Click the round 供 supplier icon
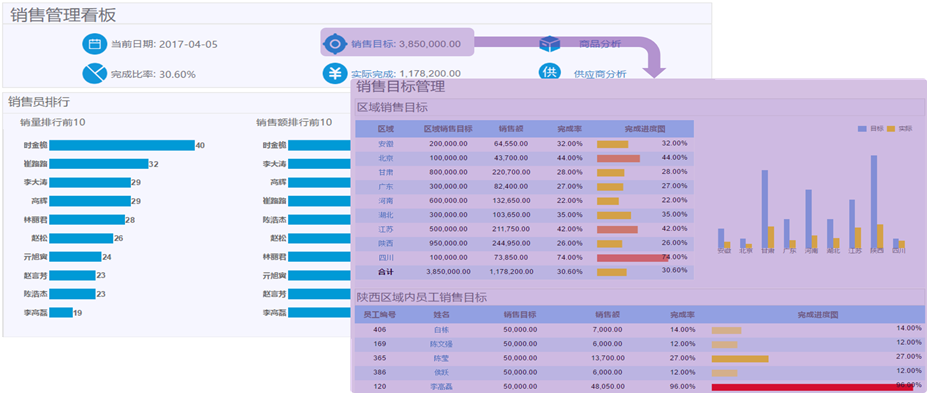 (550, 72)
